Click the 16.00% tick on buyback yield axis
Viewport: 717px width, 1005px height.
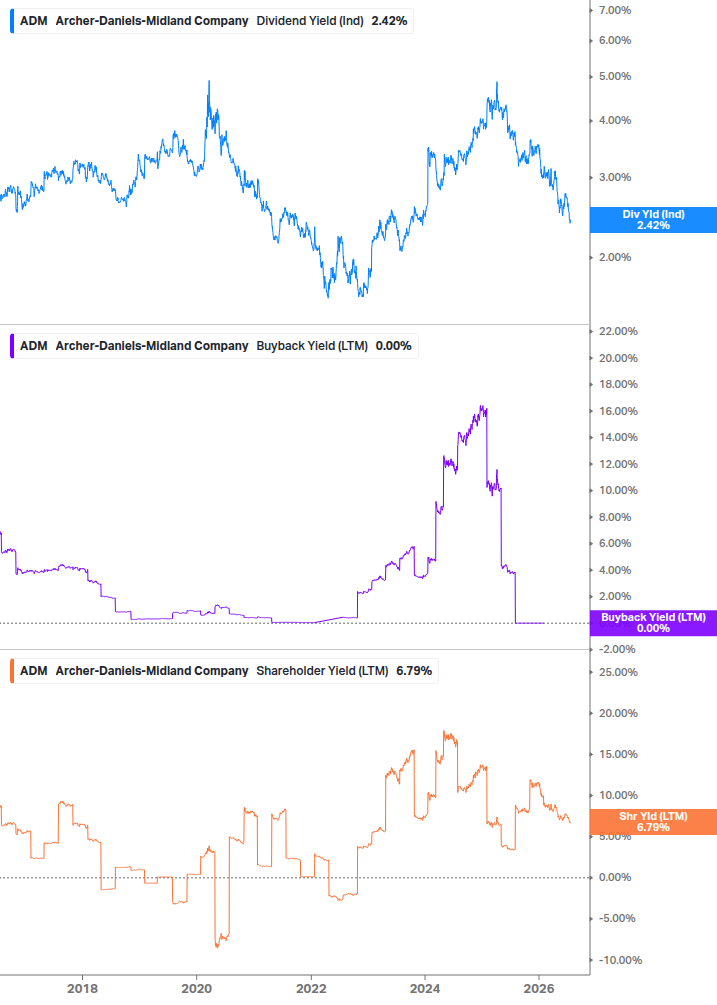click(x=618, y=411)
